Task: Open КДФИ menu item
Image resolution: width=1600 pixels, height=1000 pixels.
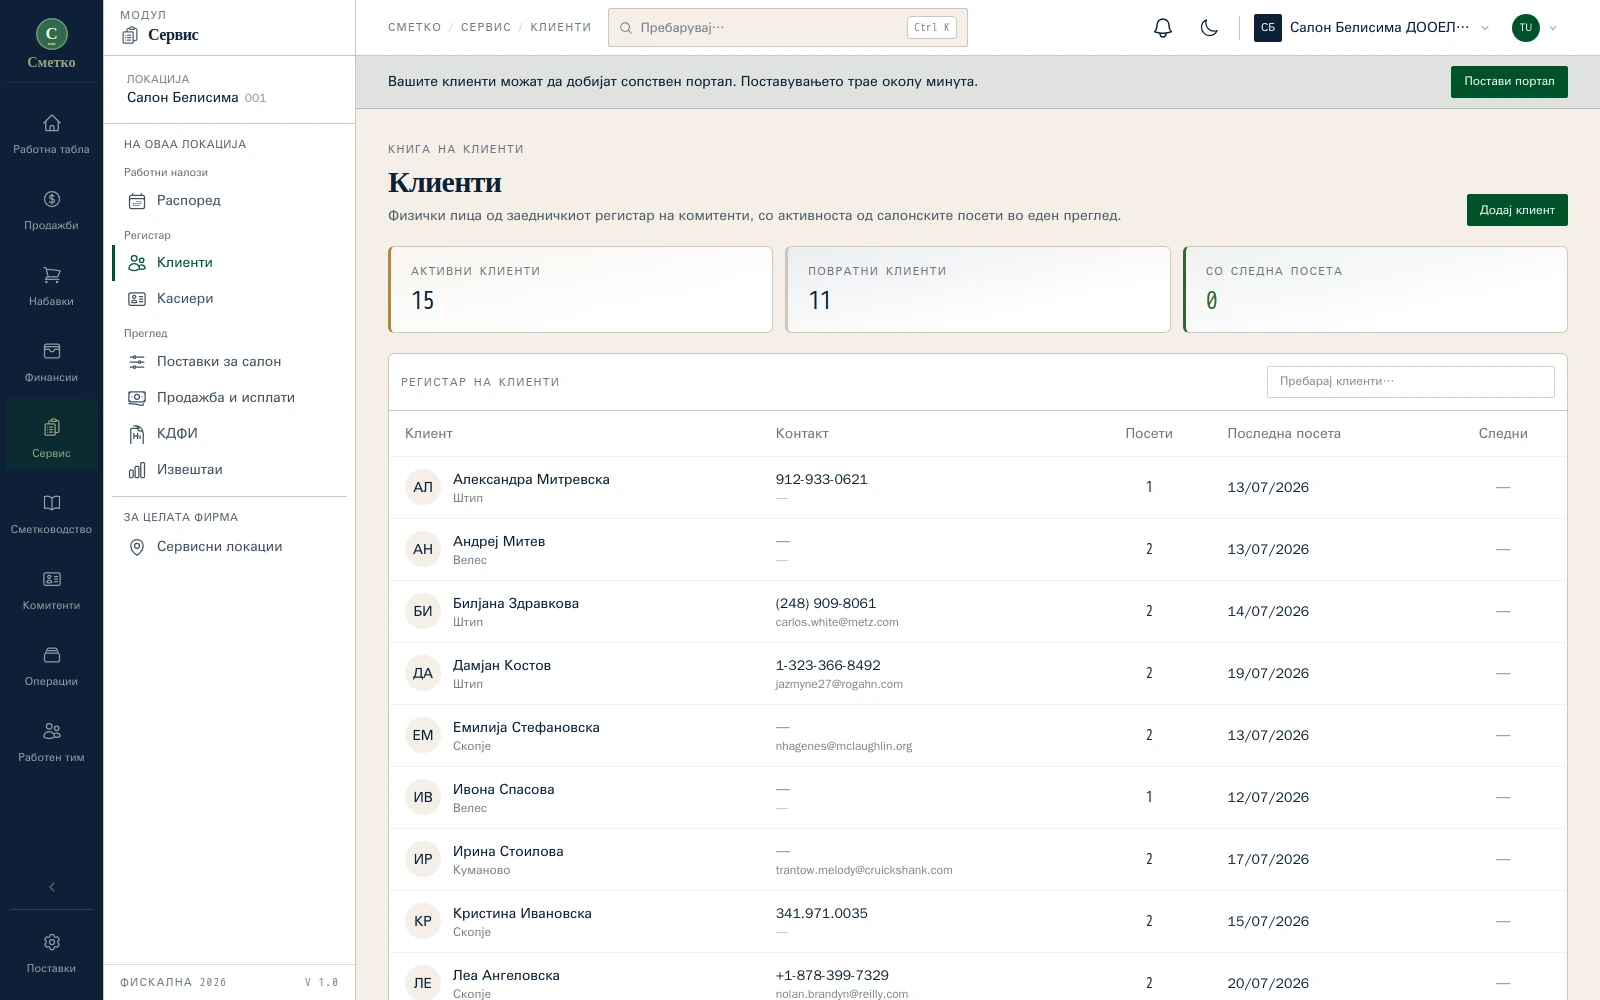Action: tap(229, 434)
